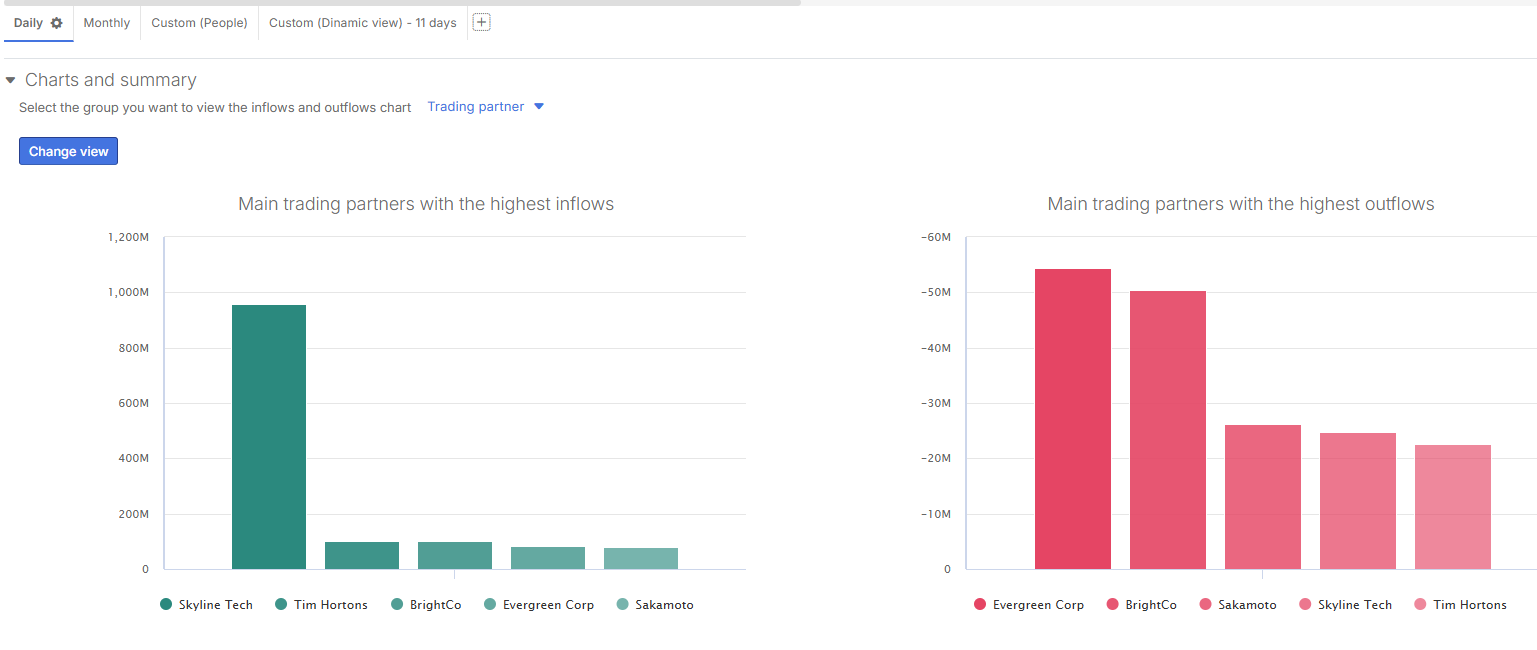Toggle Skyline Tech in inflows legend
Viewport: 1537px width, 650px height.
215,605
